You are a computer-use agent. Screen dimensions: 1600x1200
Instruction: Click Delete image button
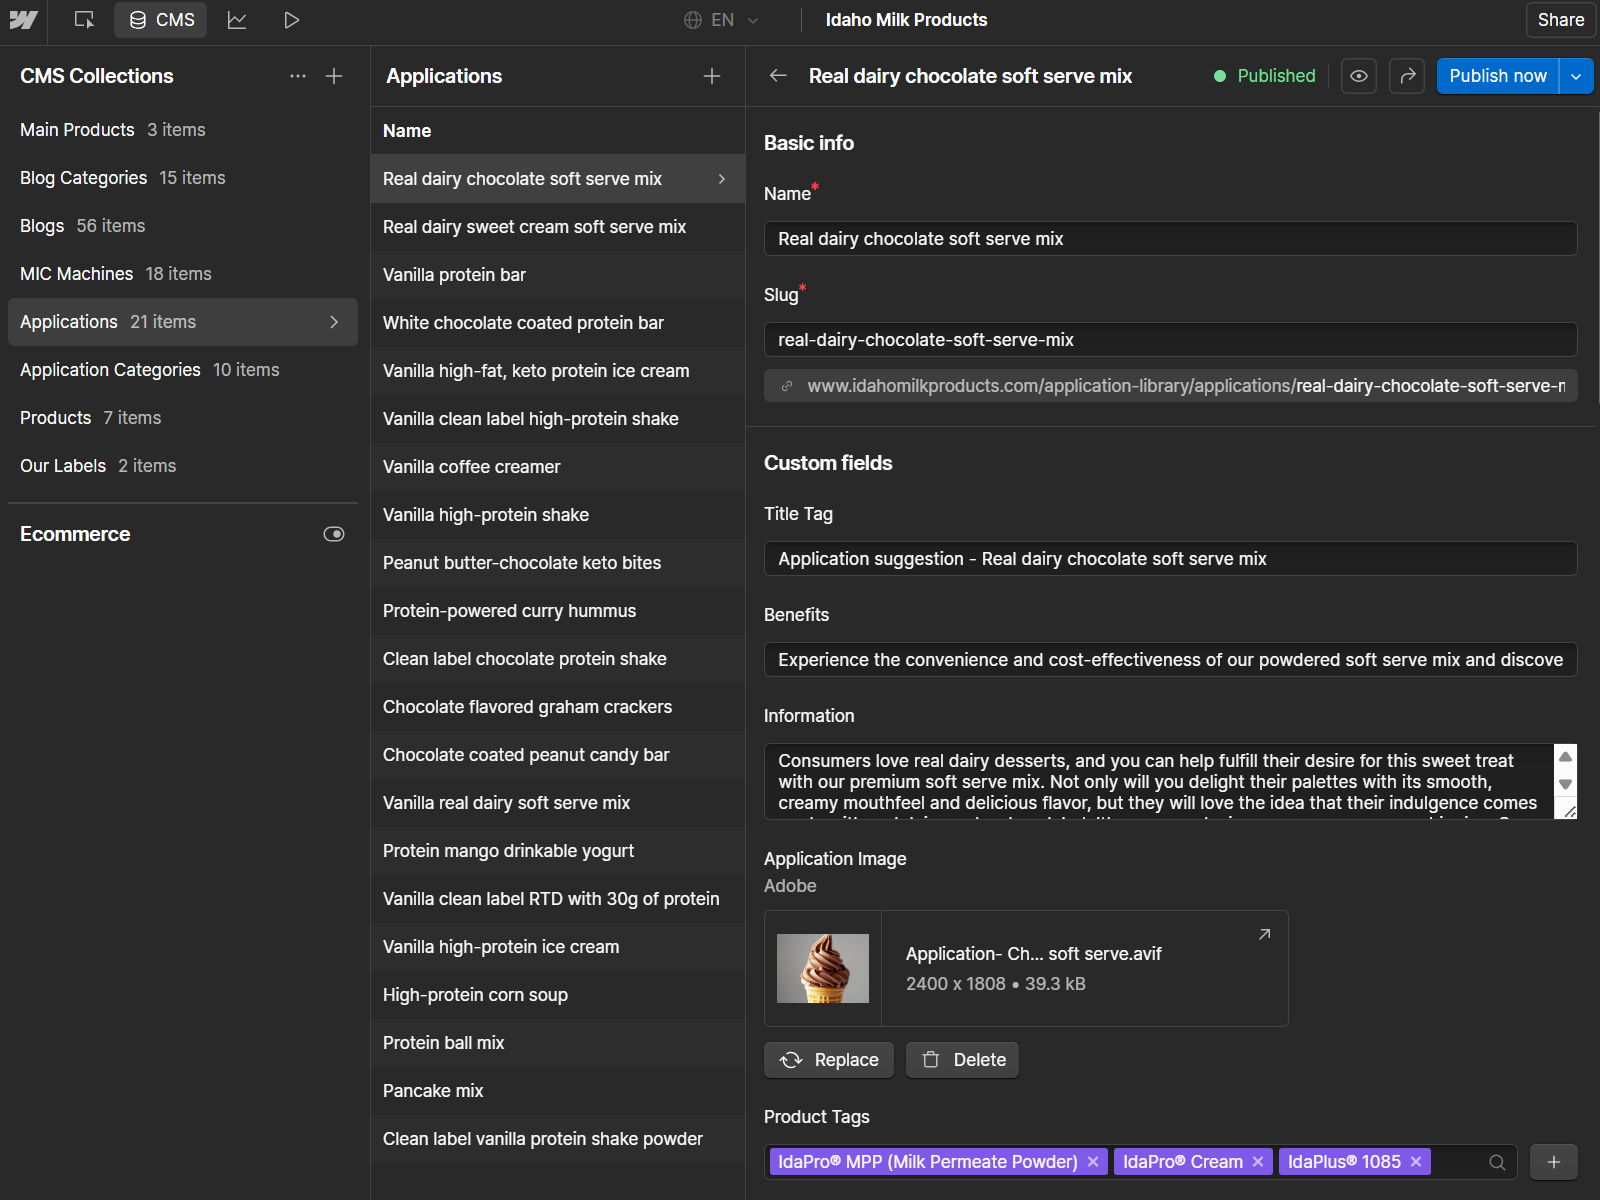point(962,1060)
